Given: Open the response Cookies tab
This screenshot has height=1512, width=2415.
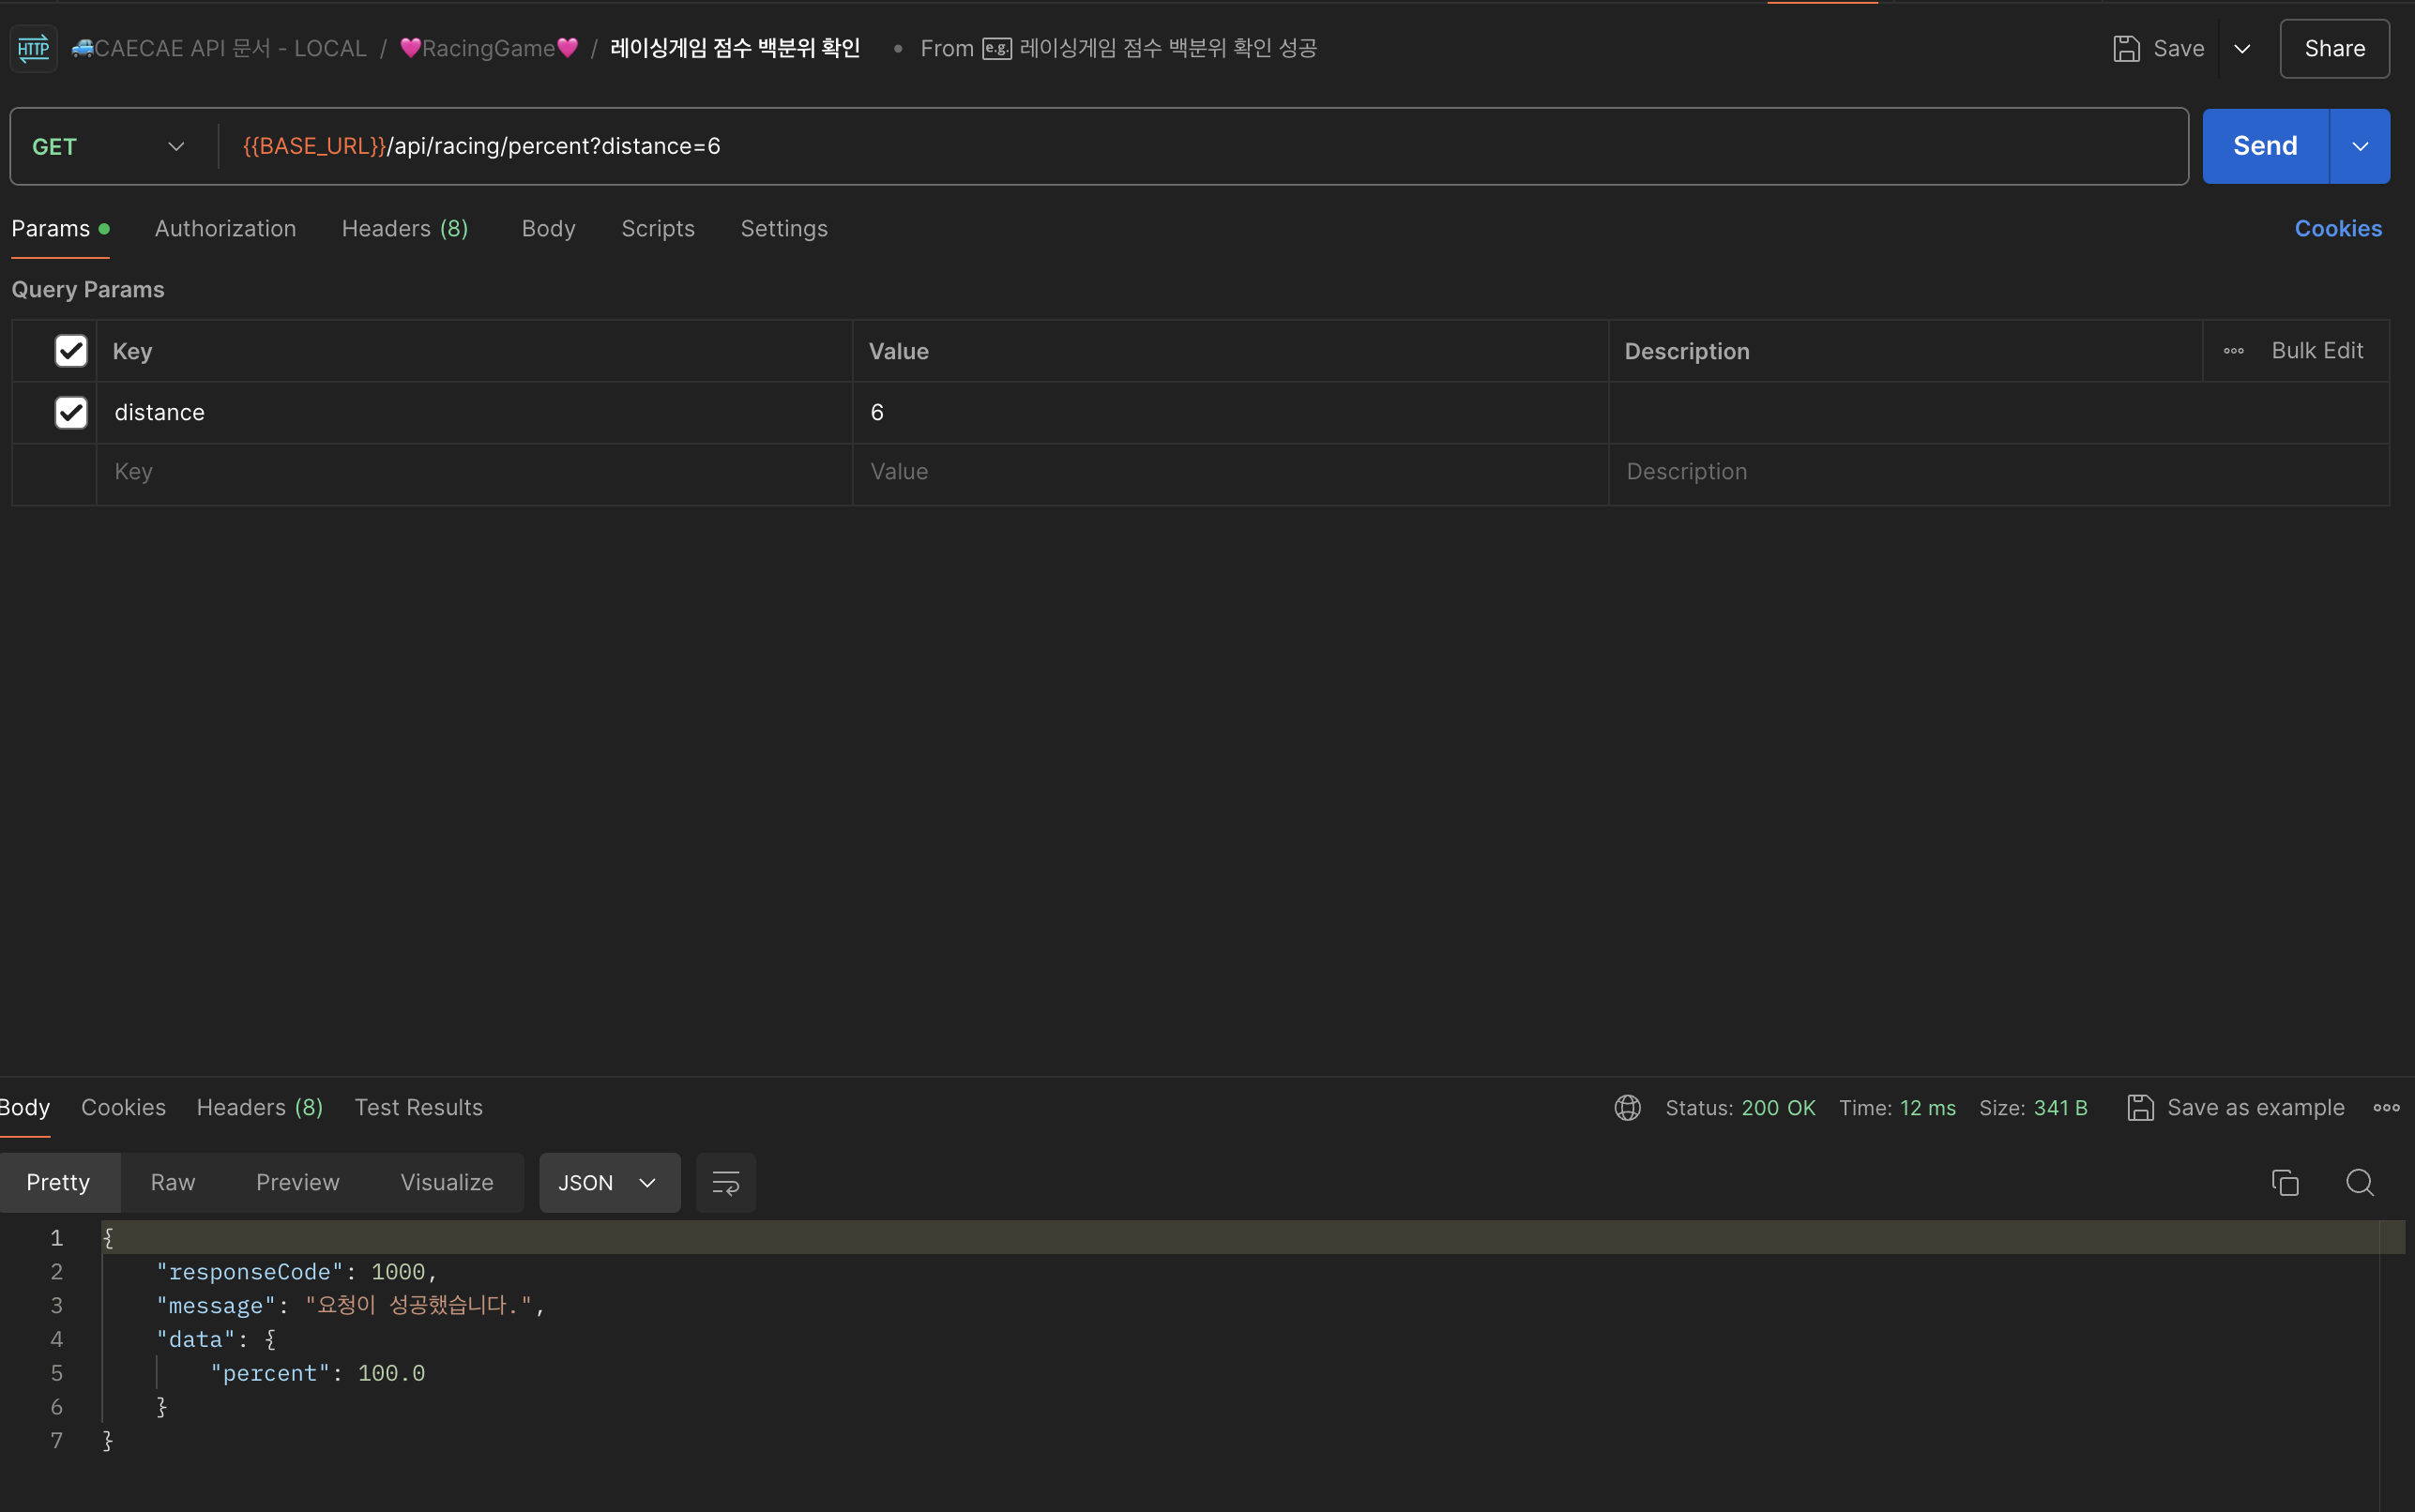Looking at the screenshot, I should click(x=123, y=1107).
